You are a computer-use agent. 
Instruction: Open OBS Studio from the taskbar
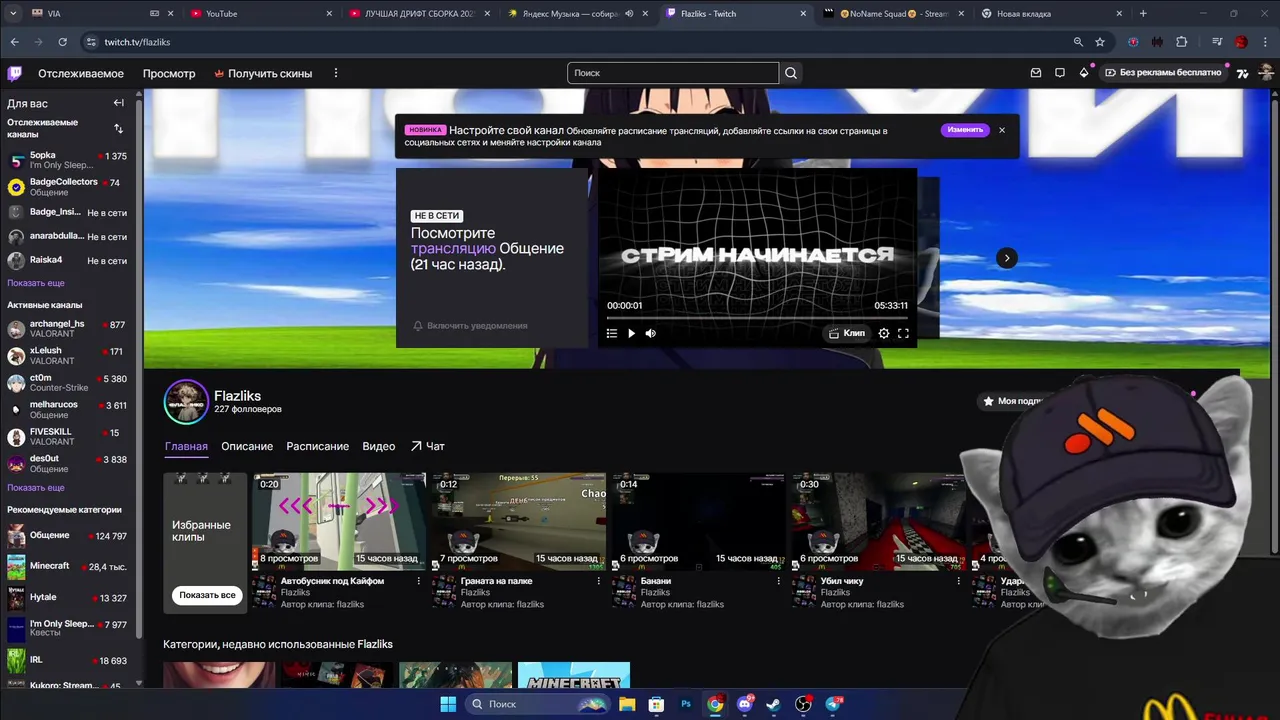click(x=803, y=704)
